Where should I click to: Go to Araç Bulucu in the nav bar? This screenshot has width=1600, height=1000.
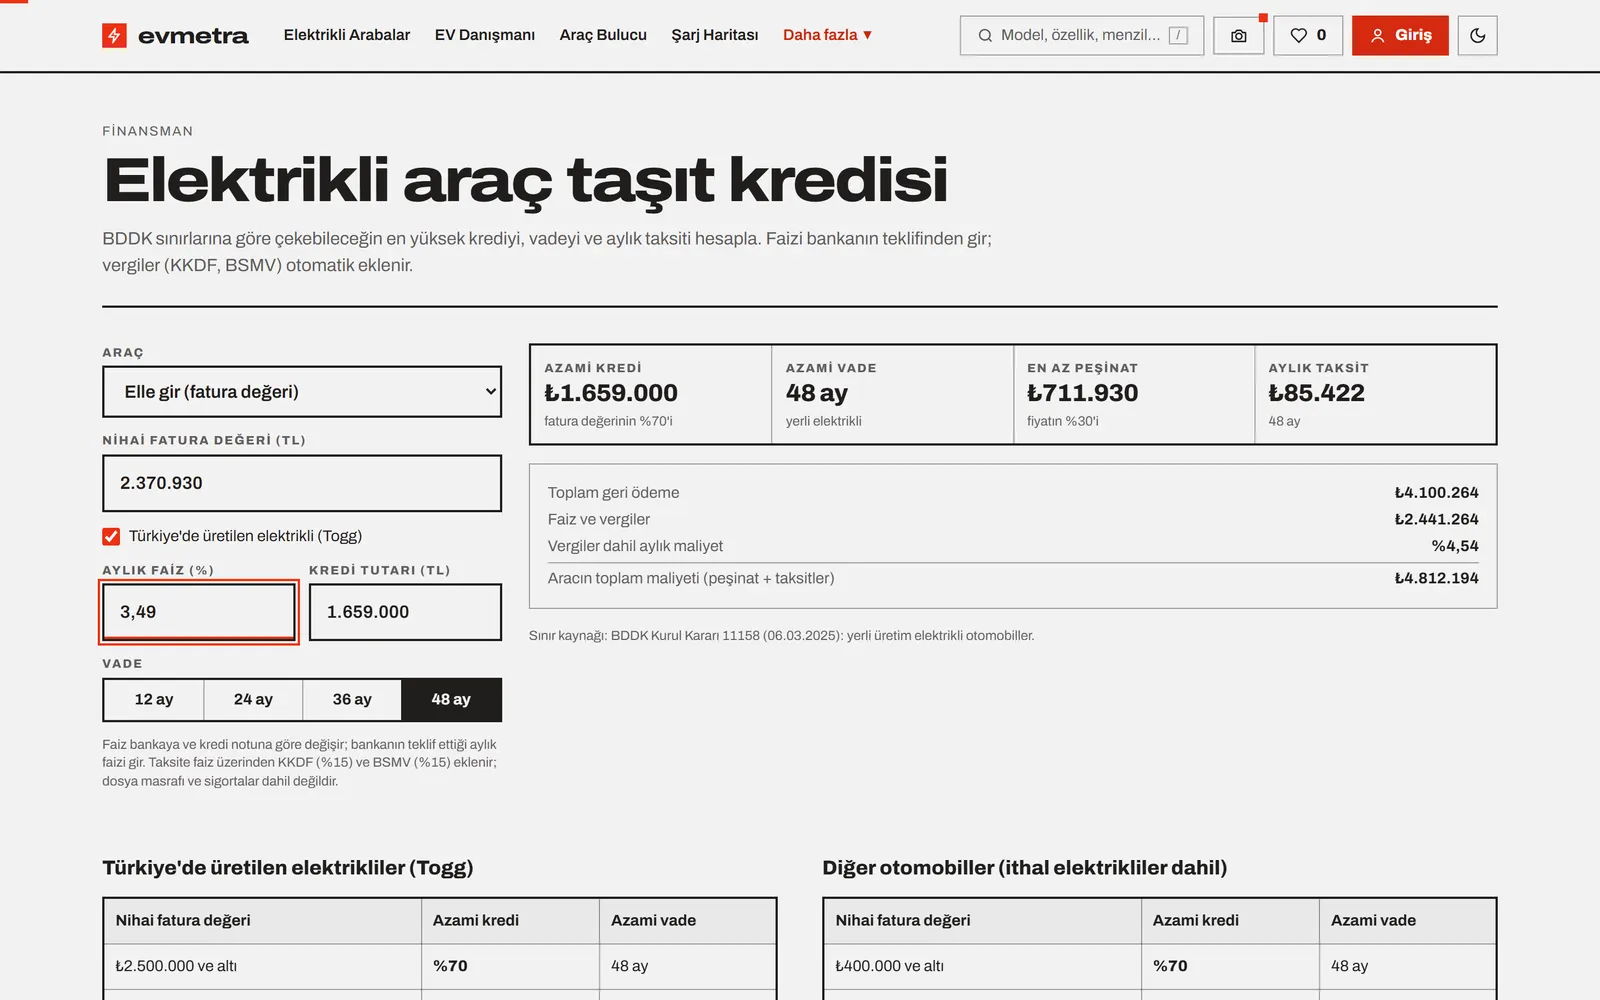[x=603, y=35]
